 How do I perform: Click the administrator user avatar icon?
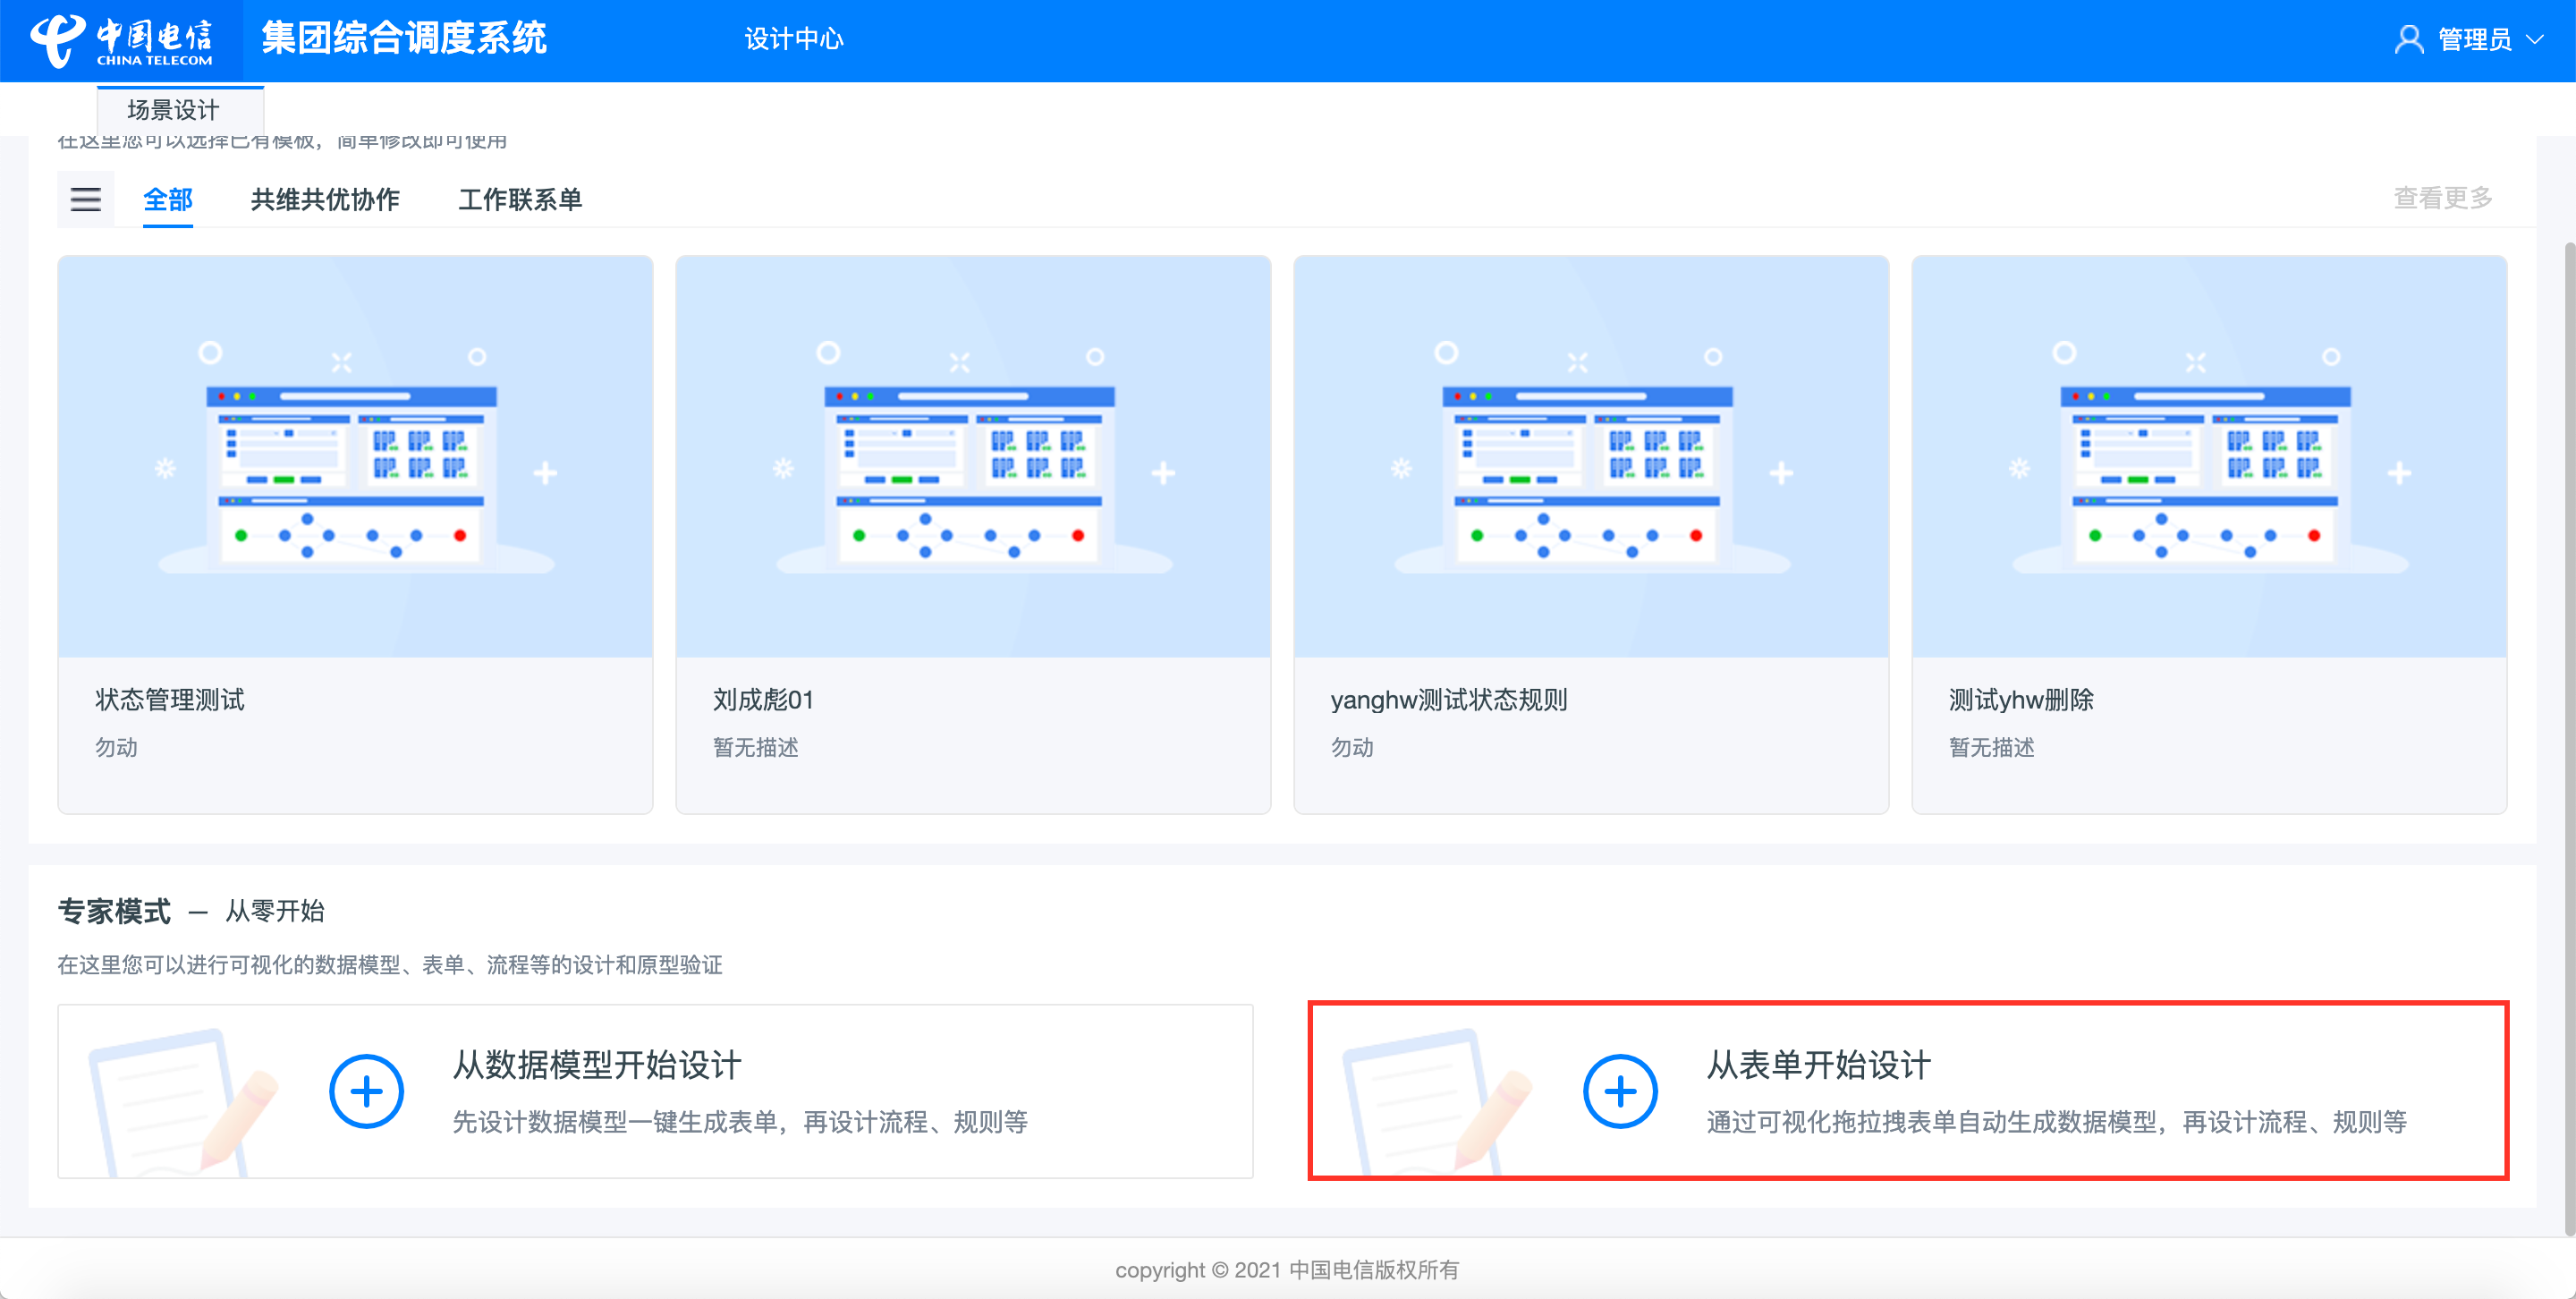click(2409, 40)
